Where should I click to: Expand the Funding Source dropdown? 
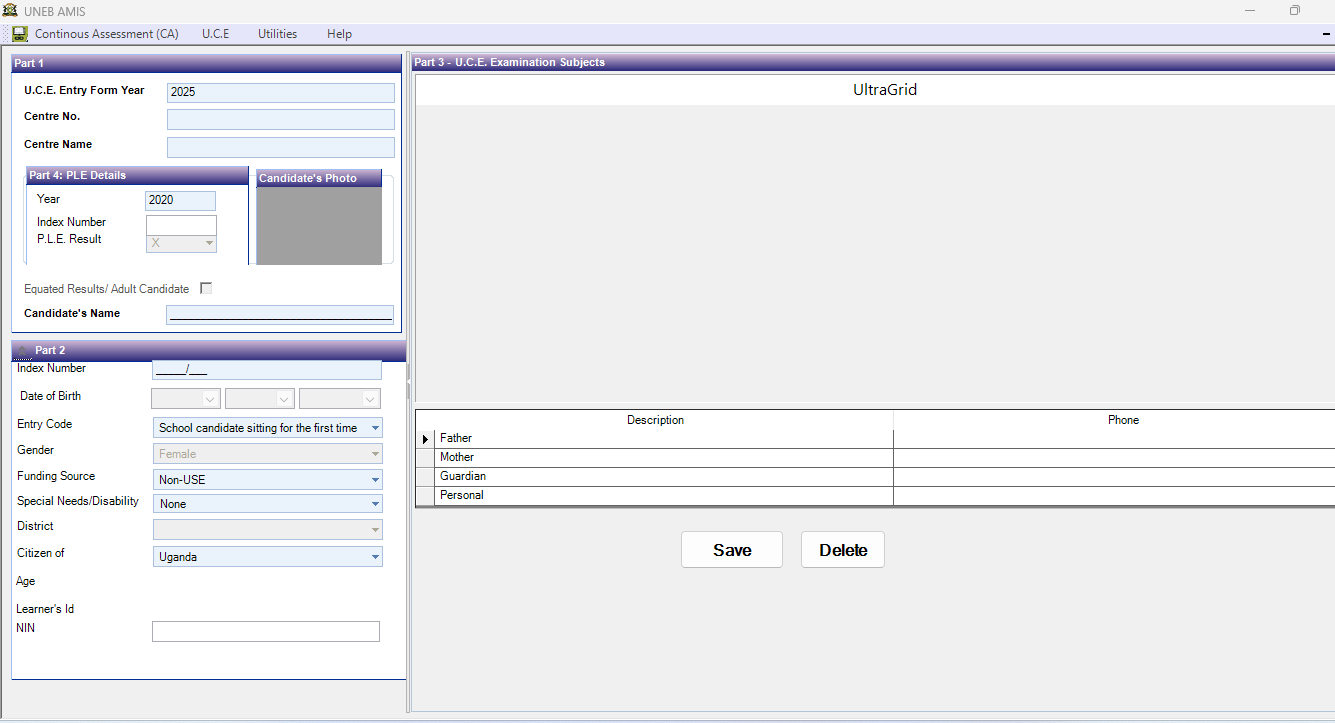(375, 480)
